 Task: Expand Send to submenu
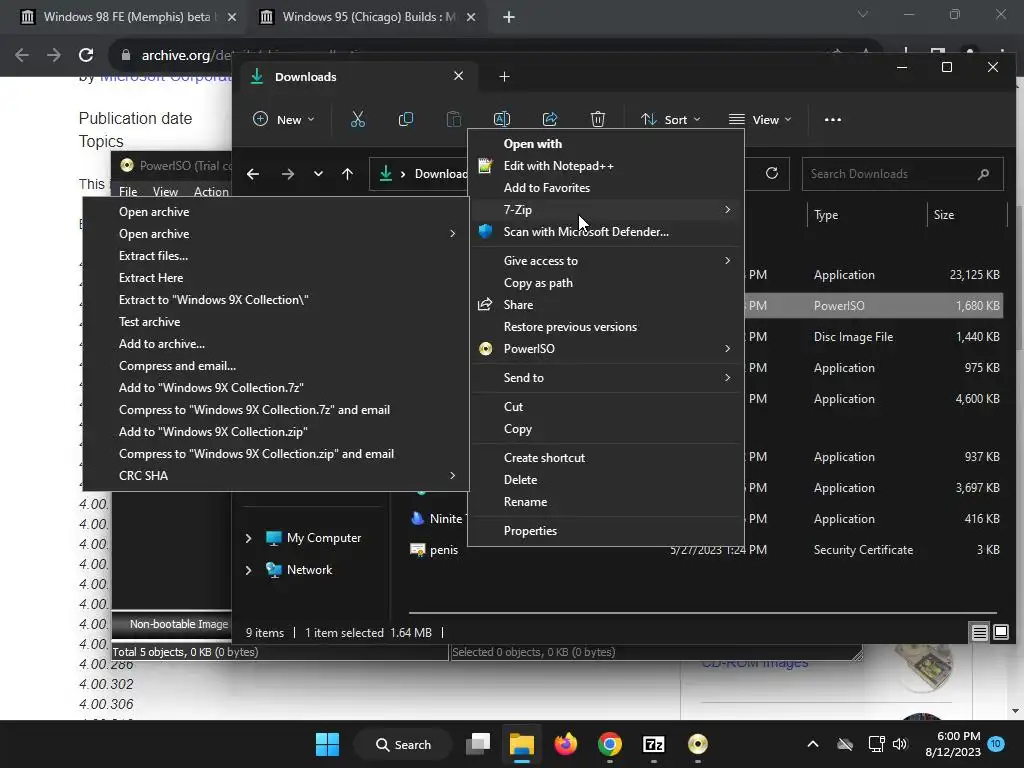pyautogui.click(x=606, y=377)
